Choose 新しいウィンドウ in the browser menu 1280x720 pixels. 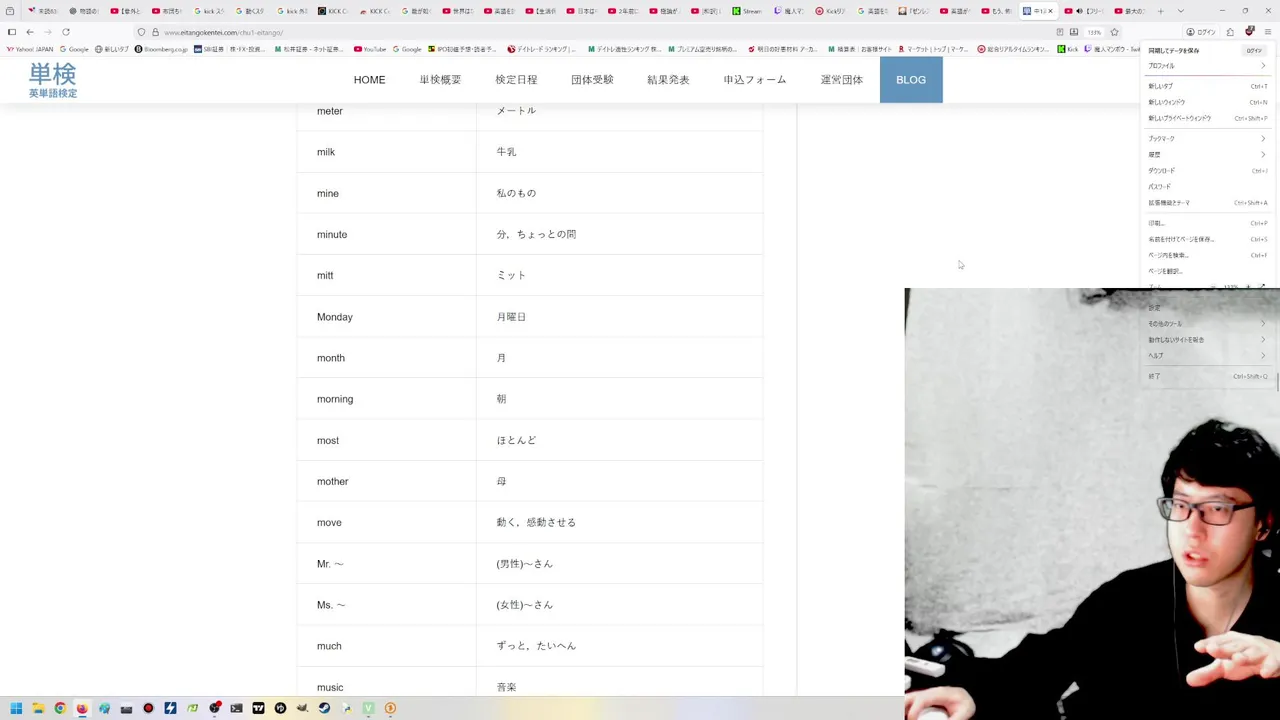tap(1206, 102)
